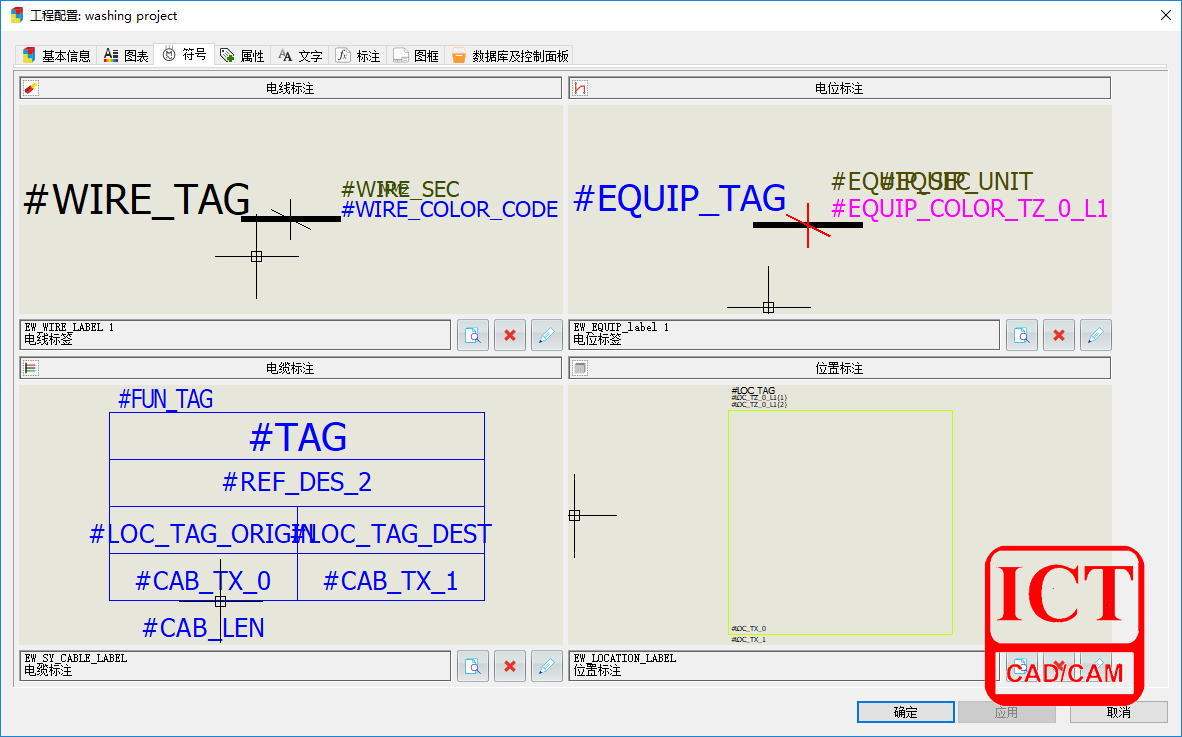Switch to the 图框 tab
Viewport: 1182px width, 737px height.
[417, 56]
